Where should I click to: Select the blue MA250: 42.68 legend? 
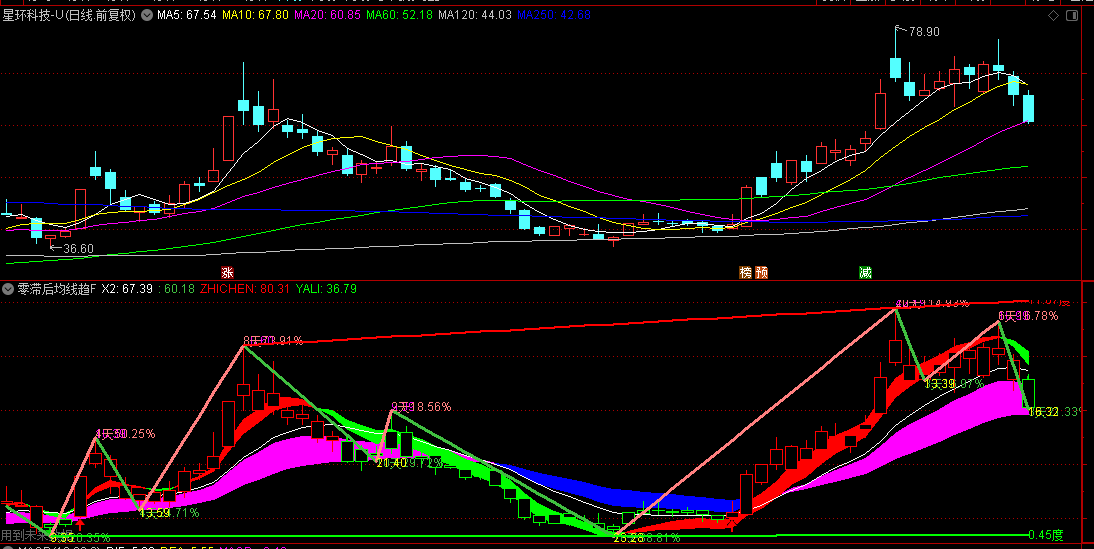[x=554, y=15]
